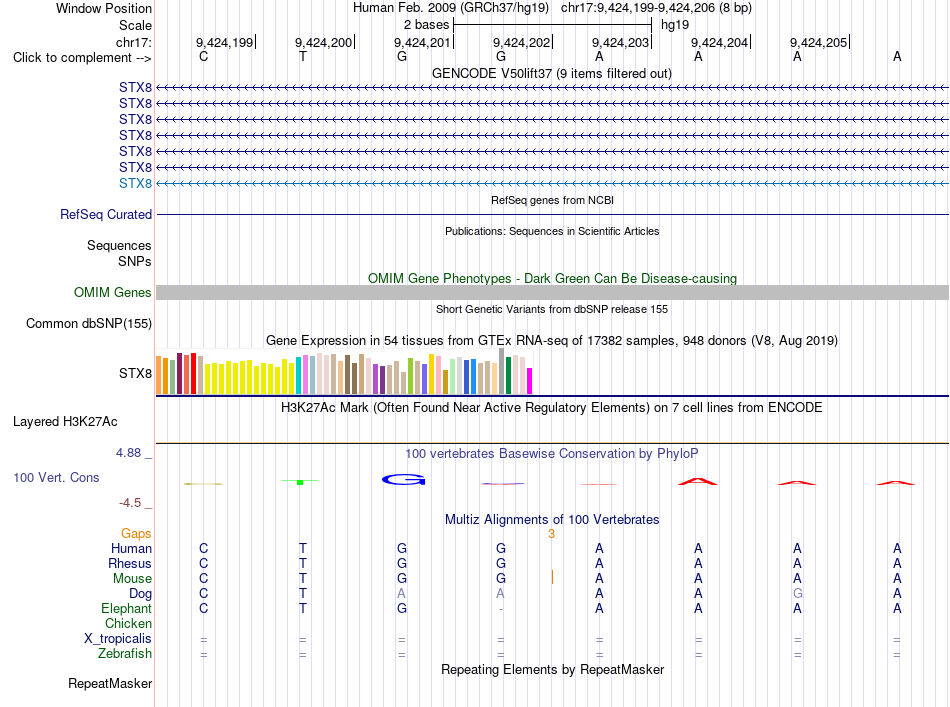Click the large blue G in the PhyloP logo
Image resolution: width=950 pixels, height=707 pixels.
(x=404, y=479)
